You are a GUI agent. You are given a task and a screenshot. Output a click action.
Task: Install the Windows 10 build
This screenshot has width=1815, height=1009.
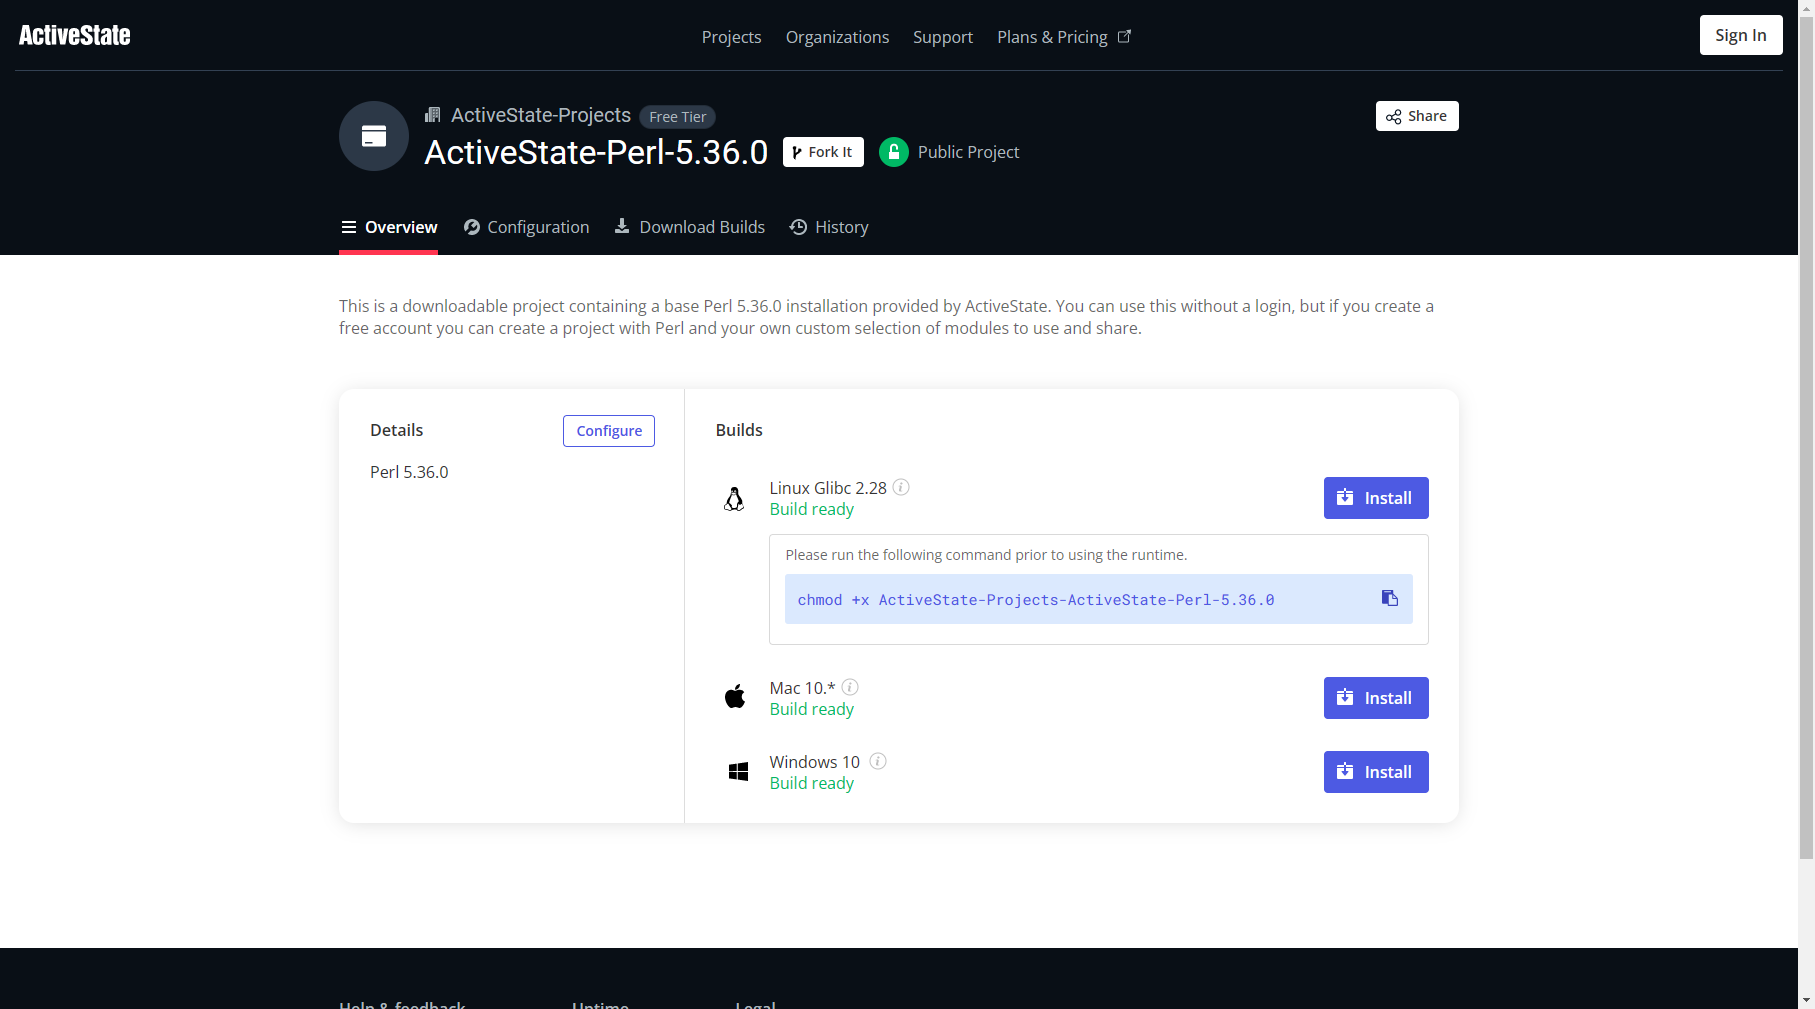(x=1376, y=772)
